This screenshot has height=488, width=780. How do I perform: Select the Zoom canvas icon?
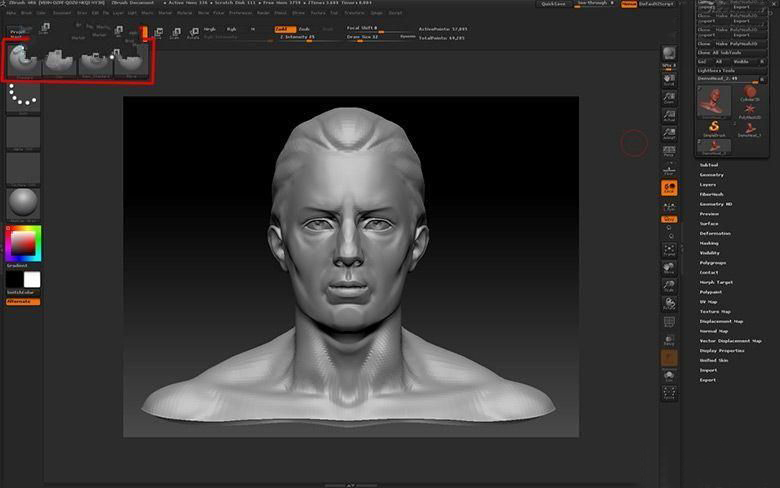coord(669,98)
